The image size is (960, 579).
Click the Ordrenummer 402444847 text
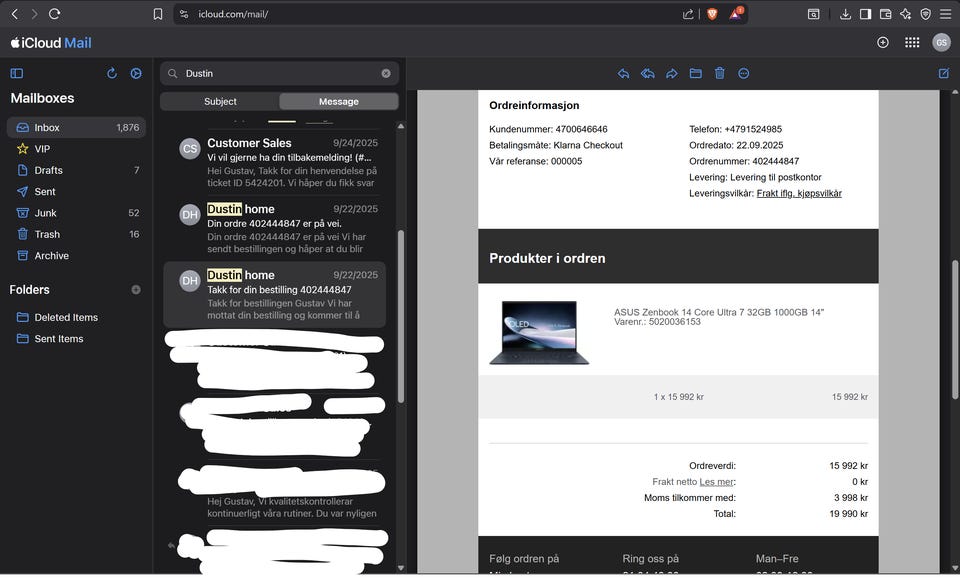pyautogui.click(x=744, y=162)
